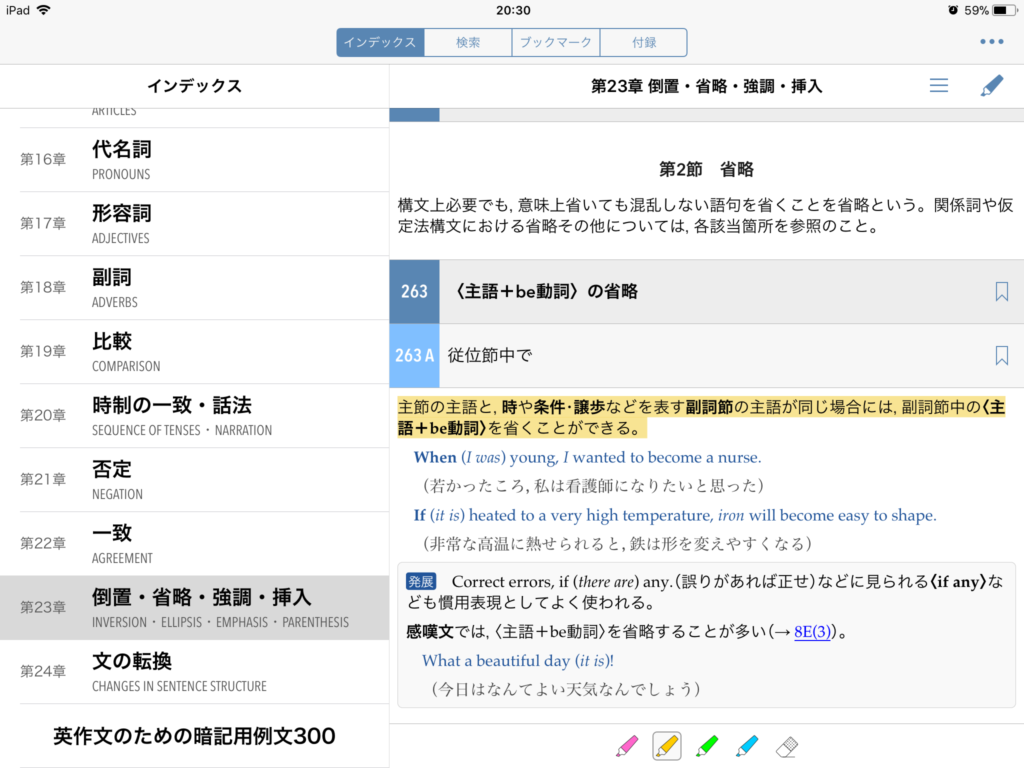The image size is (1024, 768).
Task: Open chapter 19 比較 in index
Action: [x=194, y=352]
